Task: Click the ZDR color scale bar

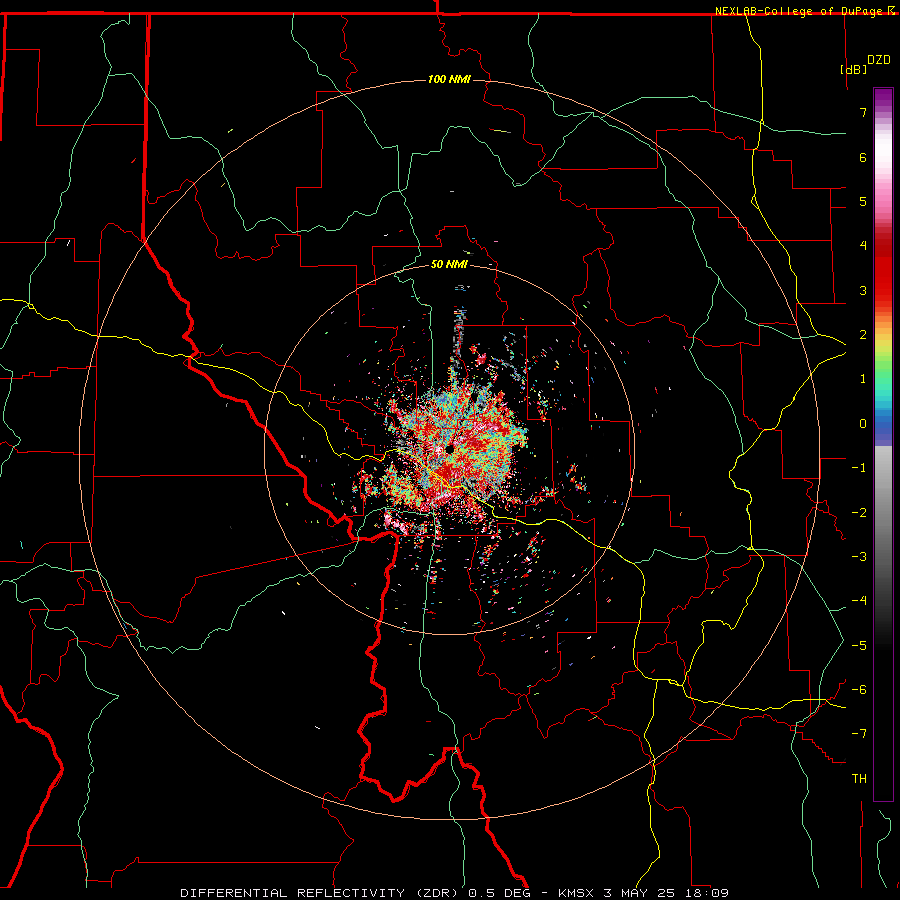Action: (883, 444)
